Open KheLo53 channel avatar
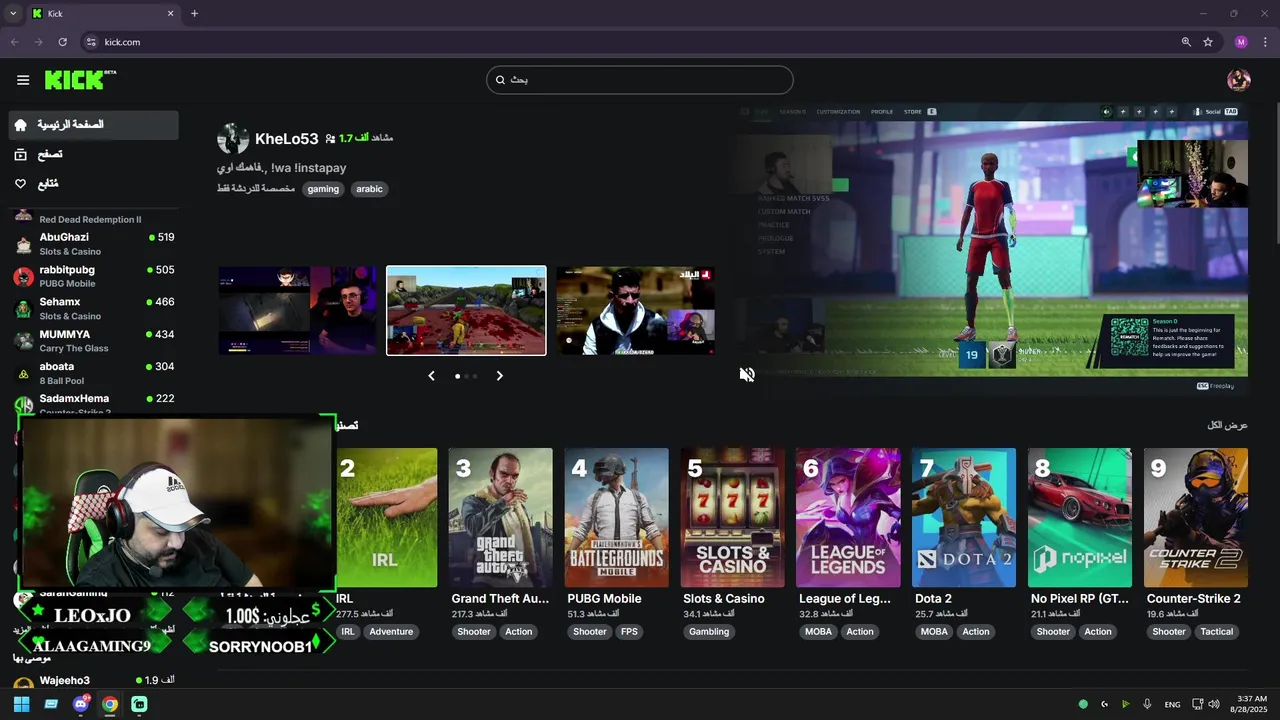 [x=233, y=139]
